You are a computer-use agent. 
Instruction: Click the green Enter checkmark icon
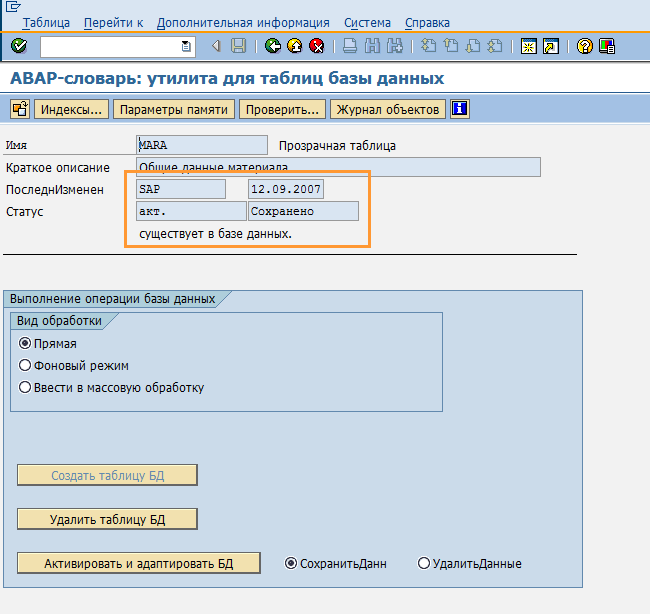tap(19, 46)
